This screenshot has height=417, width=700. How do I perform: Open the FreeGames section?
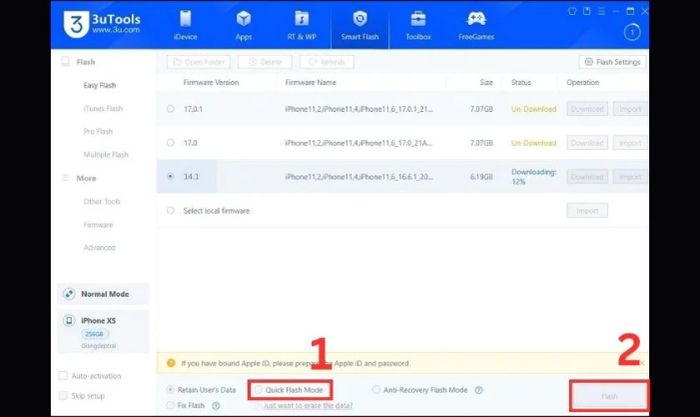[476, 26]
